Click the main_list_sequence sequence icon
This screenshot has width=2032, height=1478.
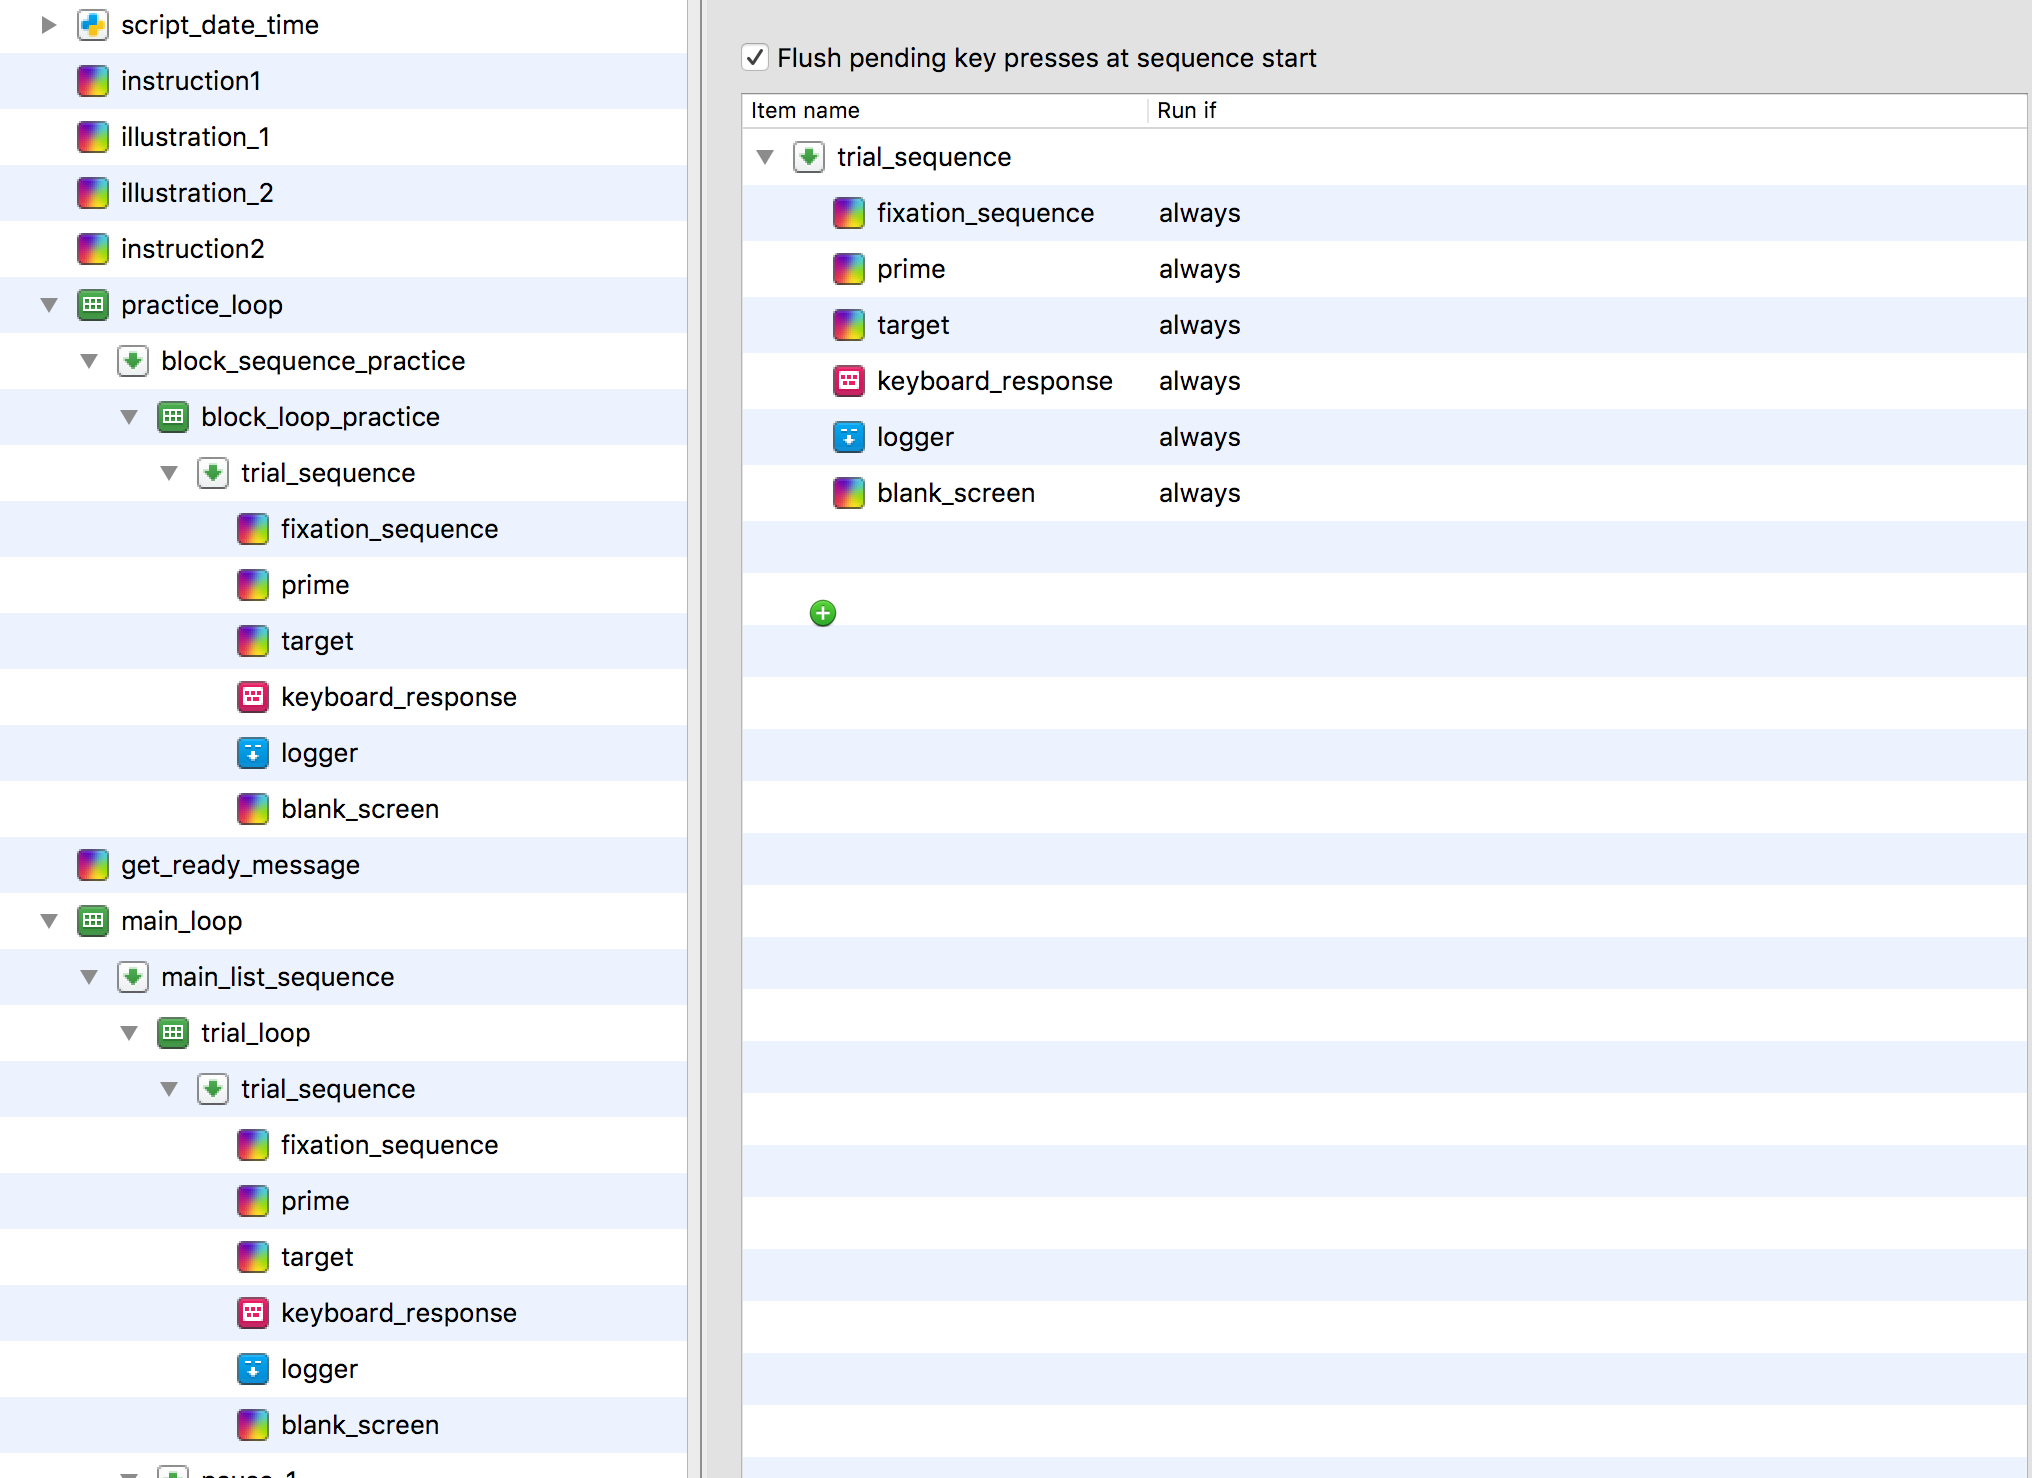pyautogui.click(x=133, y=977)
